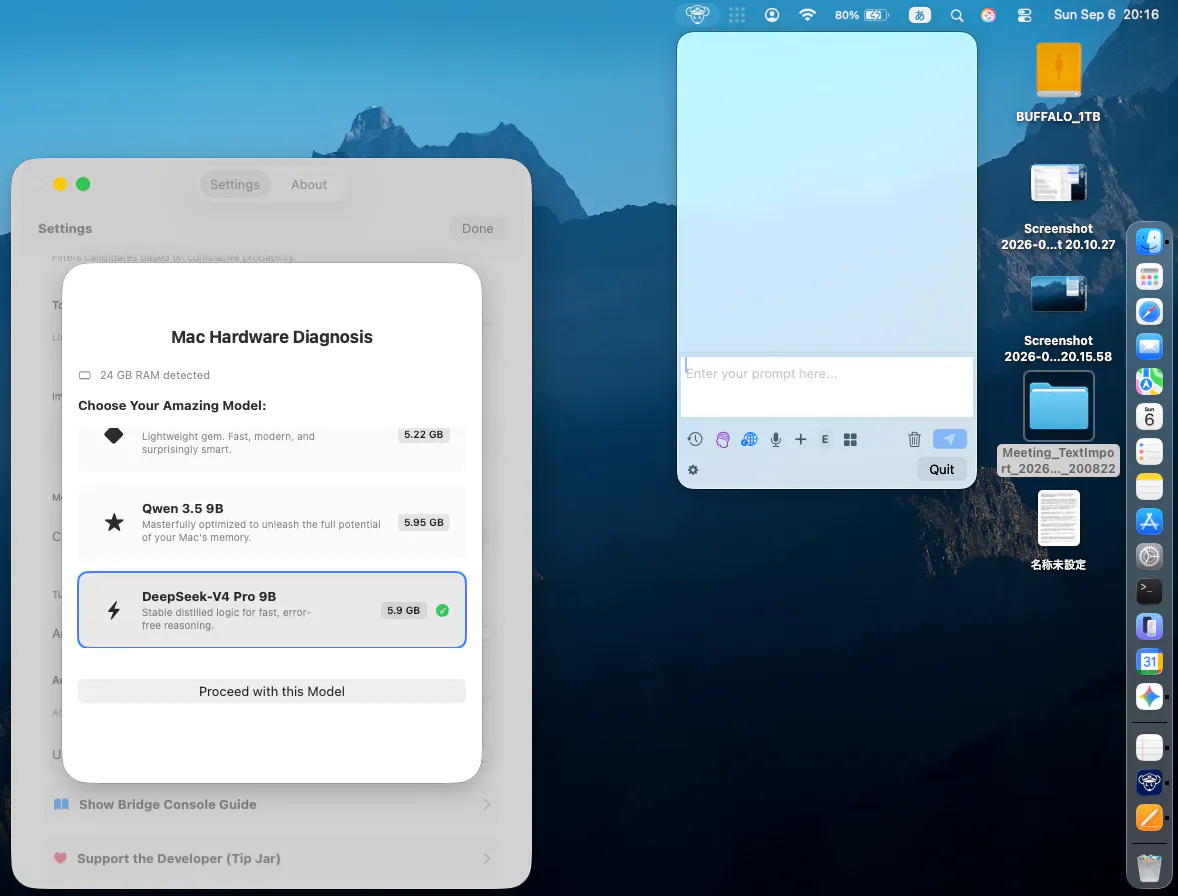Select Meeting_TextImport folder on desktop
Viewport: 1178px width, 896px height.
[1058, 424]
